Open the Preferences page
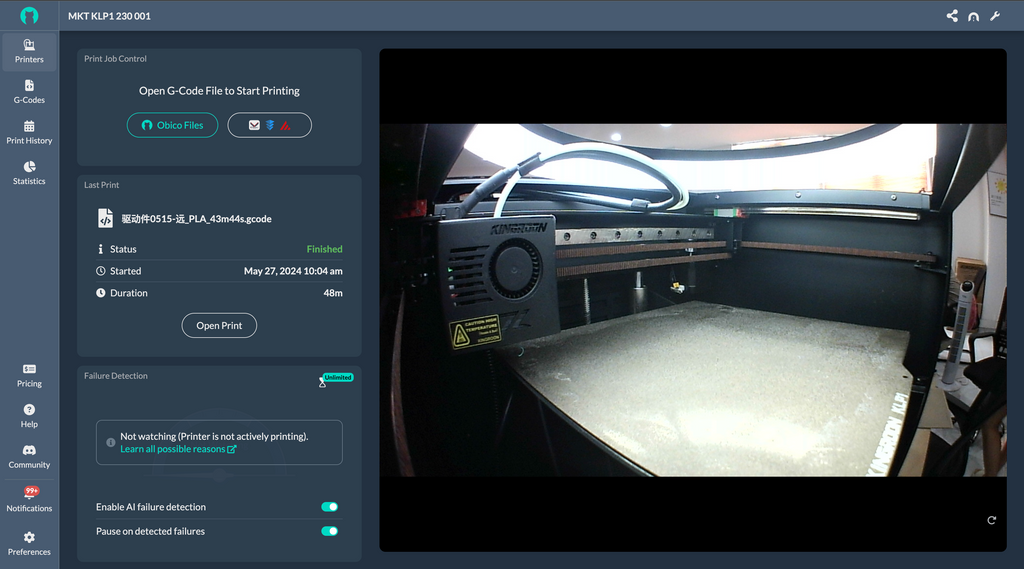The image size is (1024, 569). tap(29, 543)
